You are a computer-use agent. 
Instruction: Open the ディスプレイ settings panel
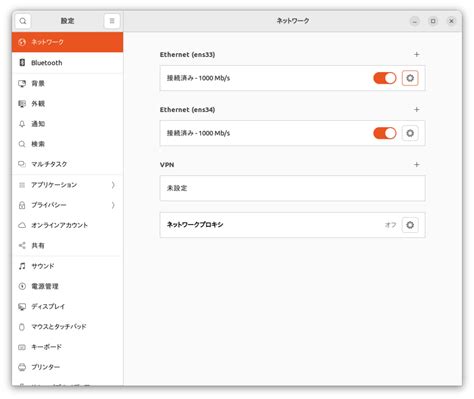pyautogui.click(x=67, y=306)
